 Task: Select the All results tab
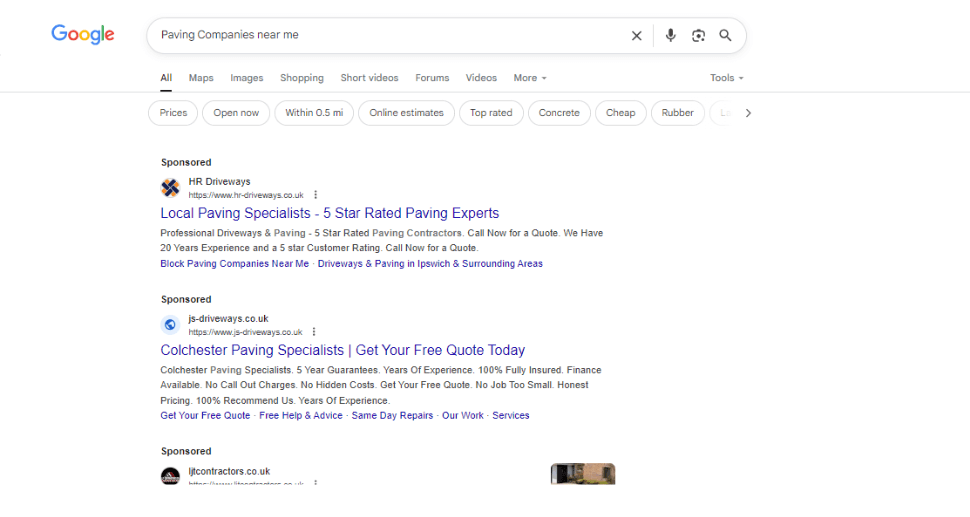click(x=166, y=78)
